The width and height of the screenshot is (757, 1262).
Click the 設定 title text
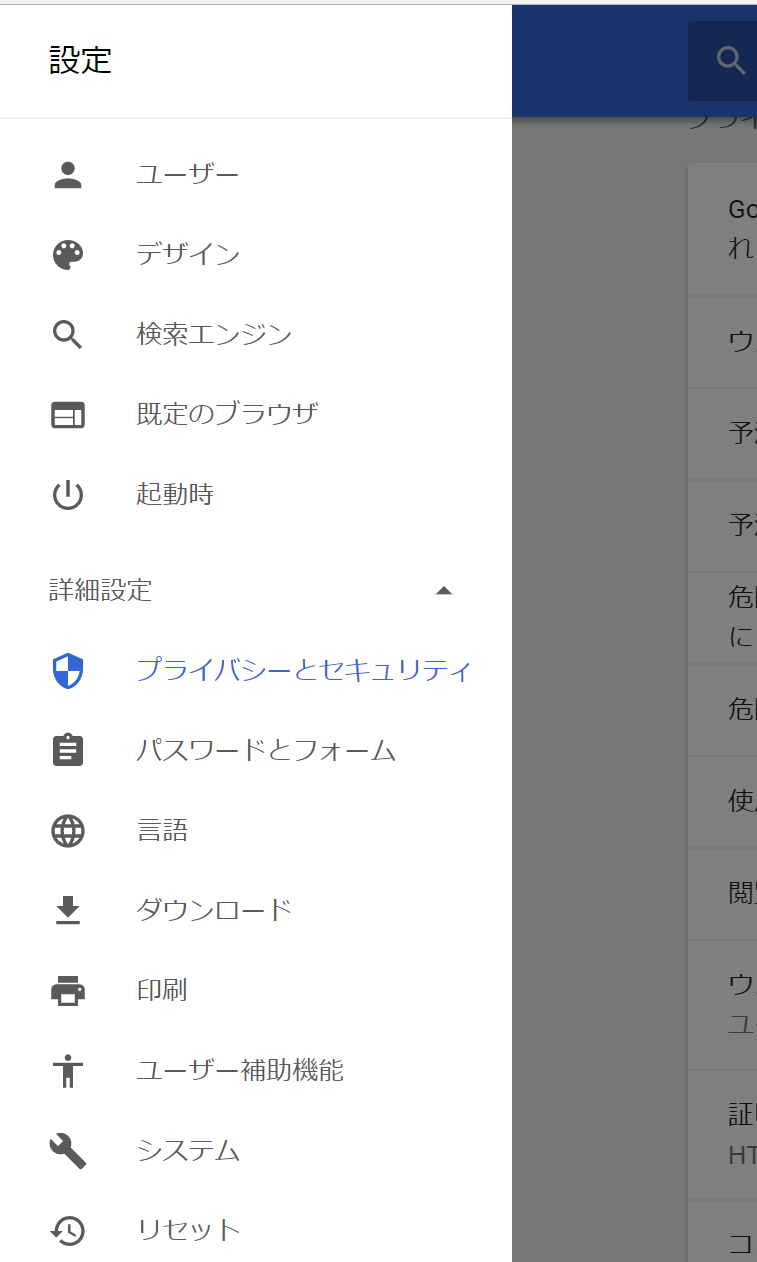[x=81, y=61]
